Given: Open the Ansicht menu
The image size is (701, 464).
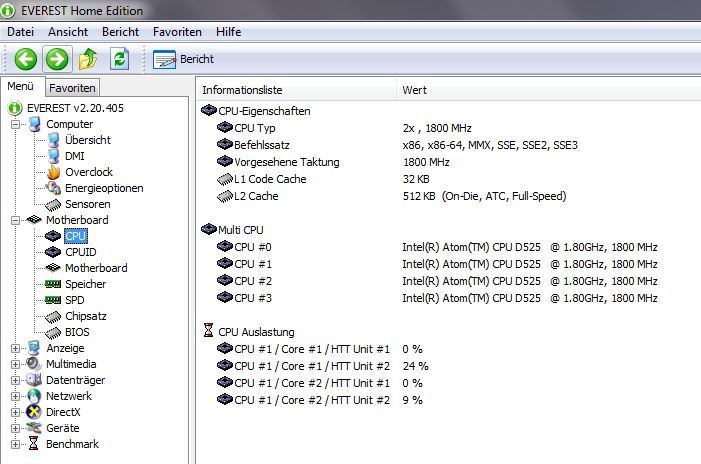Looking at the screenshot, I should click(68, 32).
